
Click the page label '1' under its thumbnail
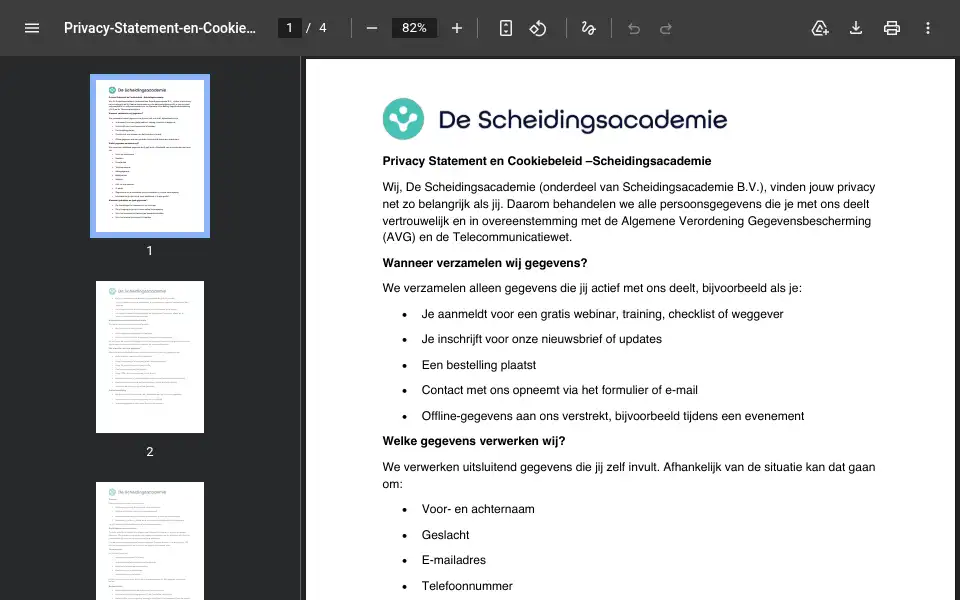pyautogui.click(x=149, y=251)
